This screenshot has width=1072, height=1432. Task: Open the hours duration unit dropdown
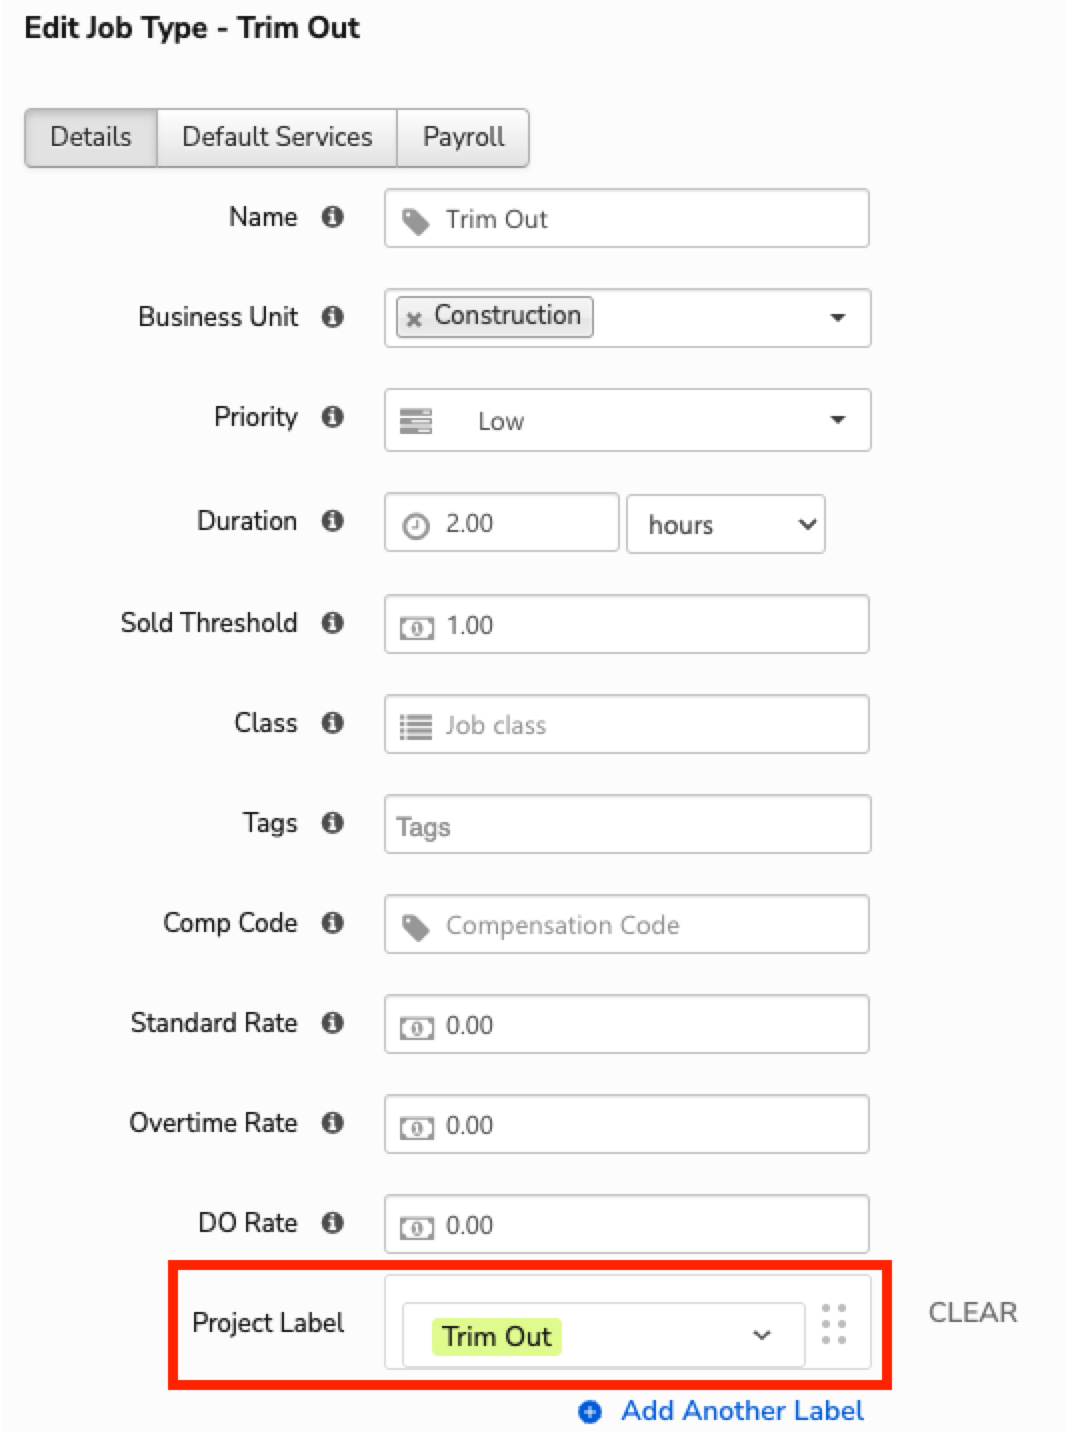pos(725,524)
